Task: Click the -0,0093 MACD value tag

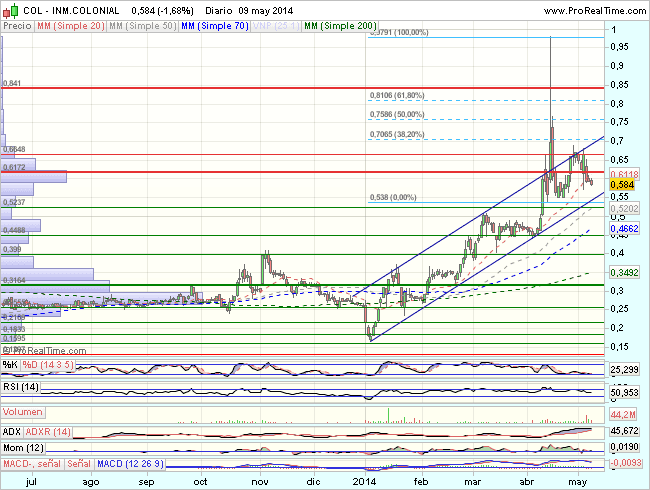Action: (626, 462)
